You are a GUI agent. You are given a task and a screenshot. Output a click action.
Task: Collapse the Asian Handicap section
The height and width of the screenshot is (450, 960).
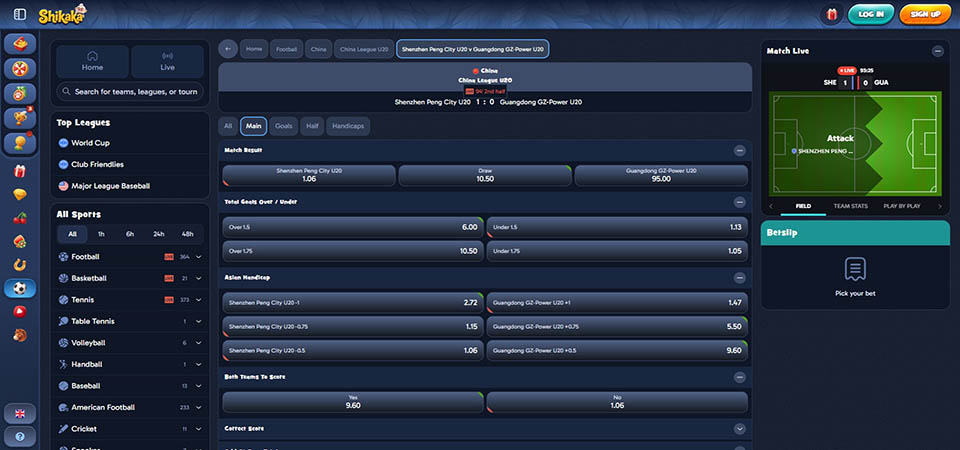click(740, 278)
